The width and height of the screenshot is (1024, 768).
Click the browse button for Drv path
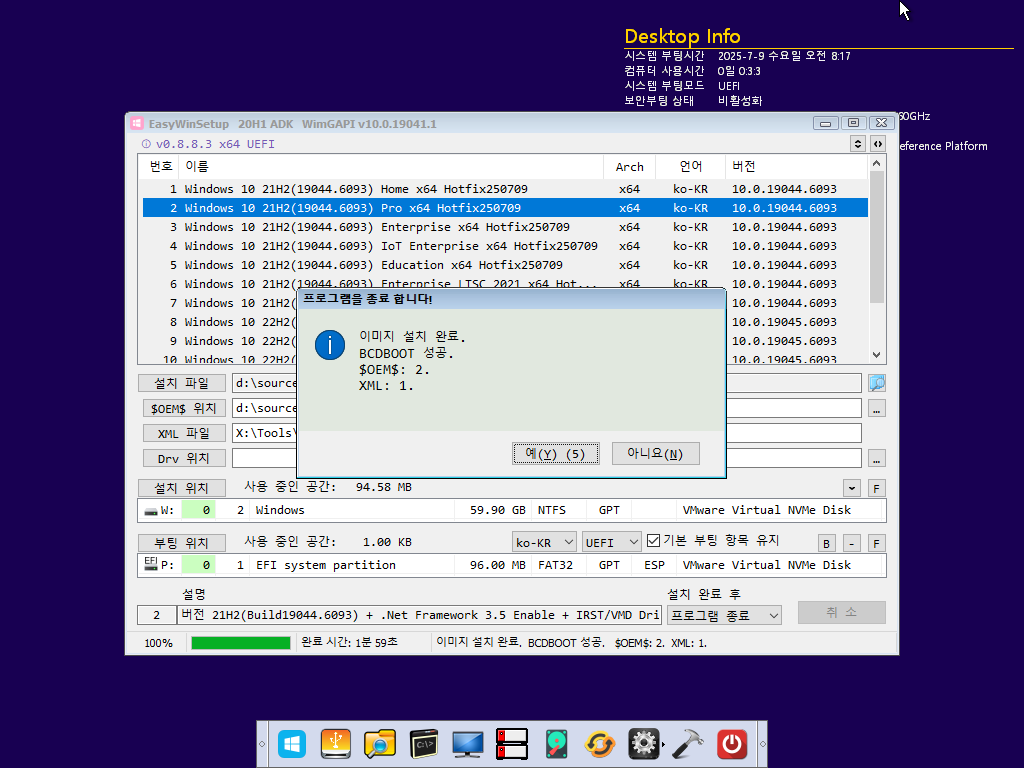pos(876,458)
